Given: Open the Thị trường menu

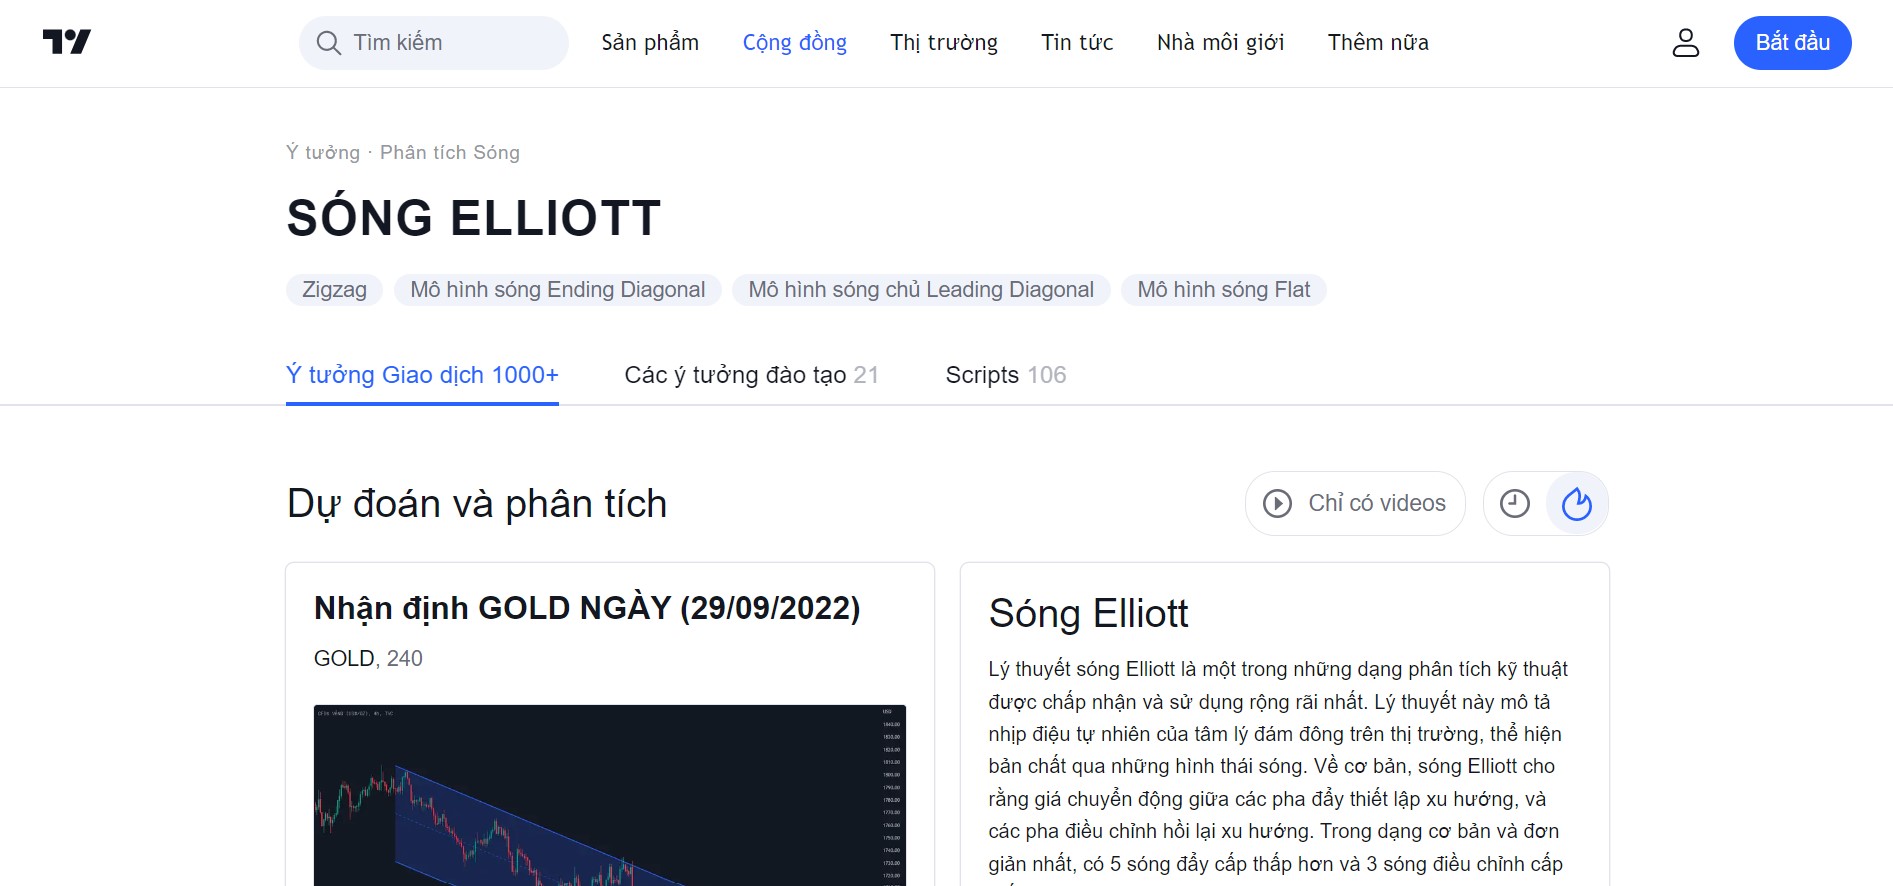Looking at the screenshot, I should pyautogui.click(x=944, y=43).
